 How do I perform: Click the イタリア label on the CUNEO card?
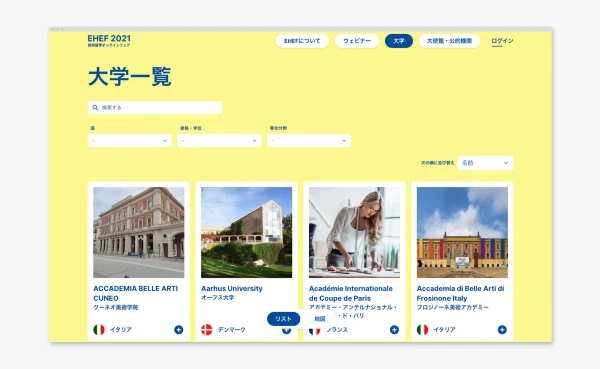coord(121,330)
